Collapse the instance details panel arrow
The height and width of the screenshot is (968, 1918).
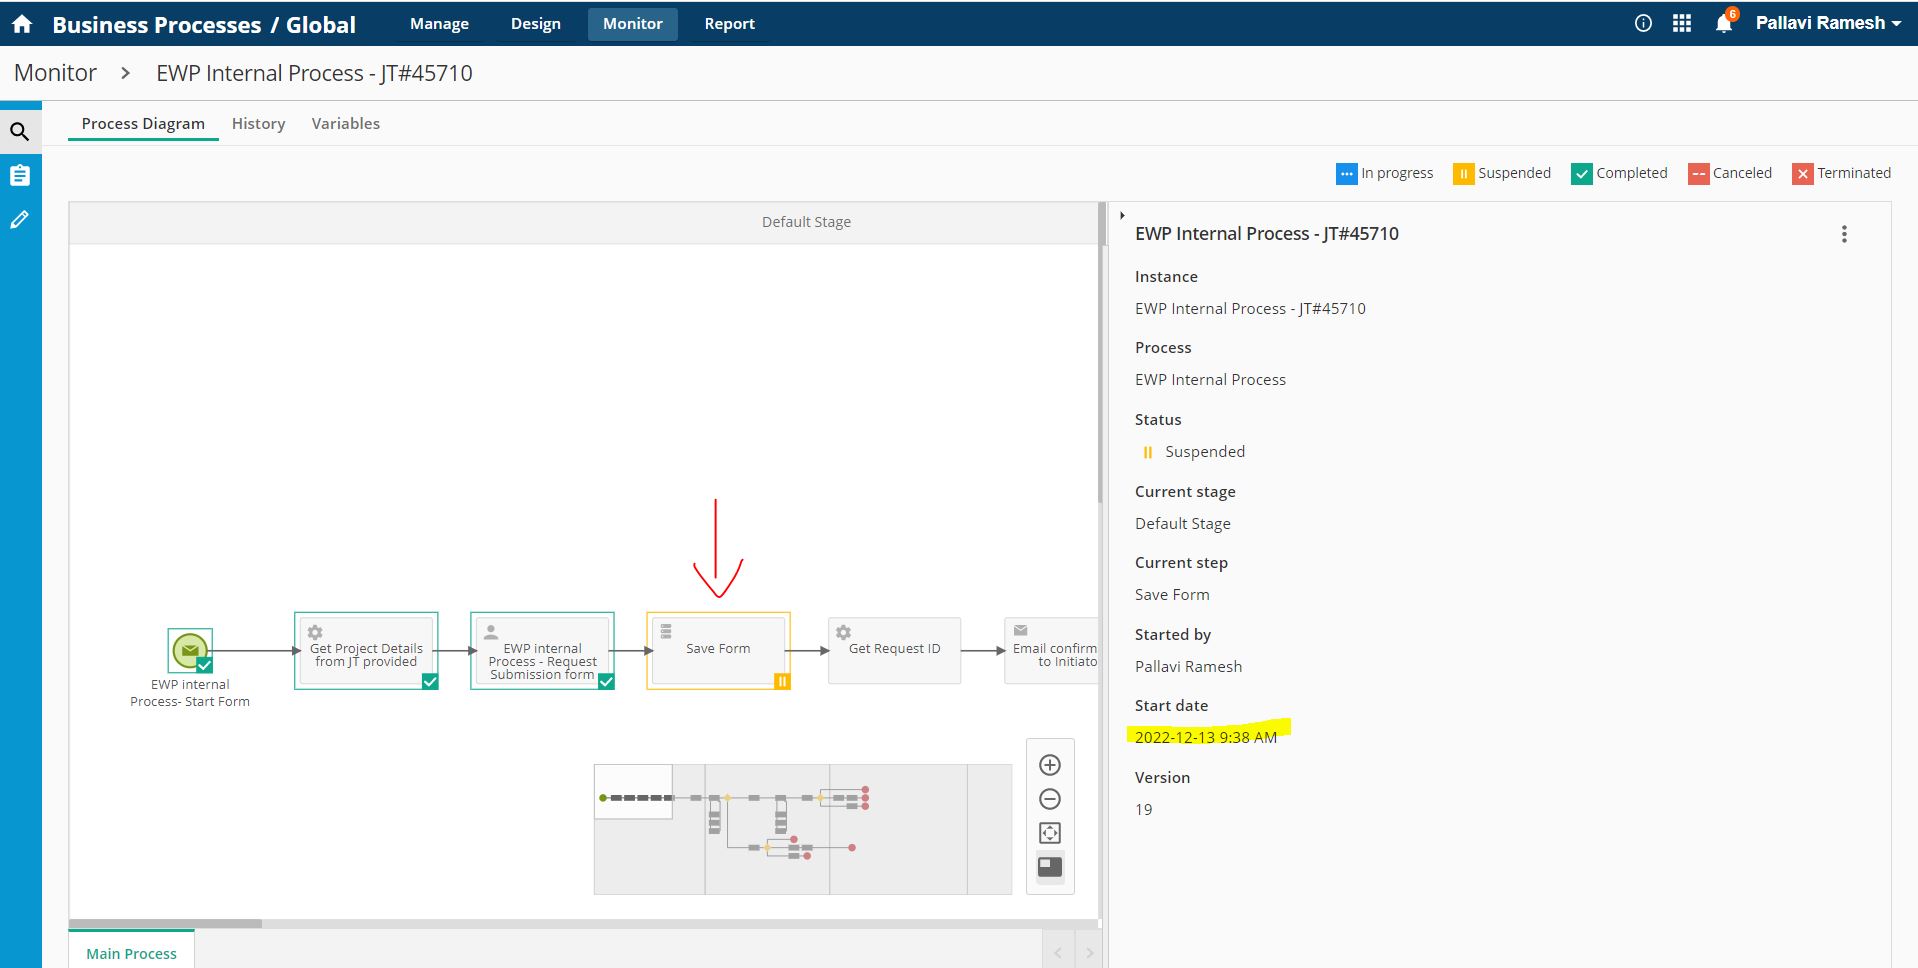click(x=1122, y=215)
